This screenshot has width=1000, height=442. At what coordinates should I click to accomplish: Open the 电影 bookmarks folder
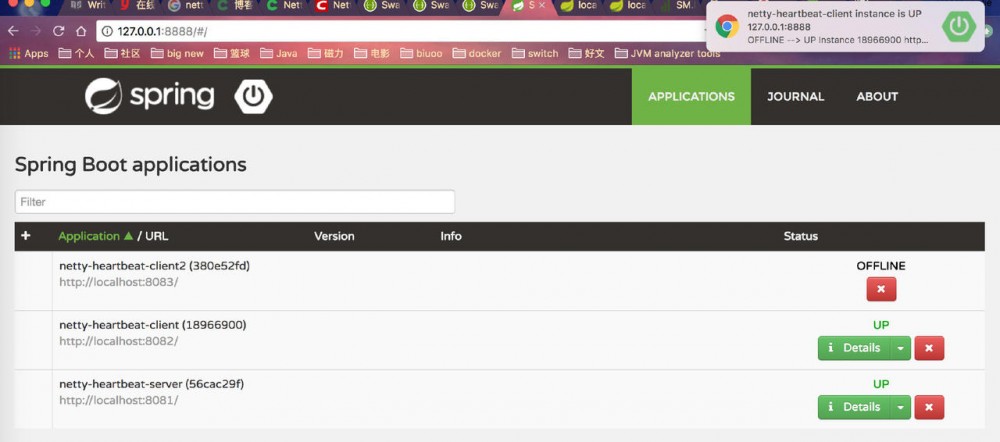[x=372, y=54]
